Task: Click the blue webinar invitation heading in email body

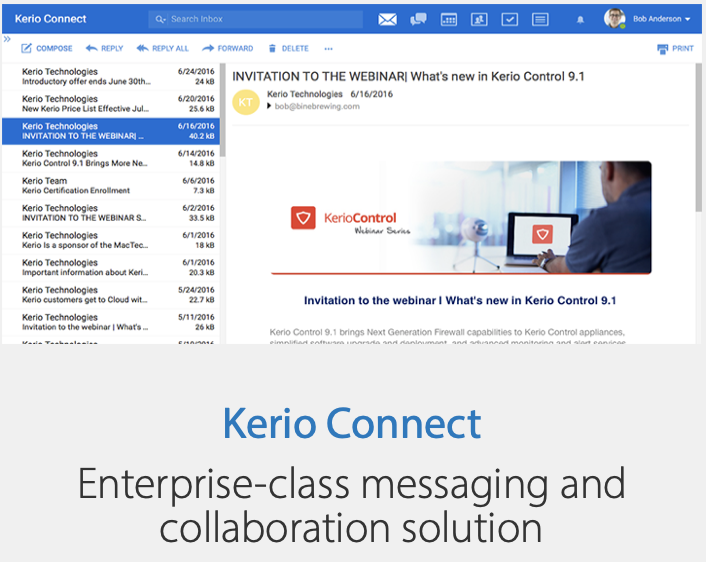Action: 460,300
